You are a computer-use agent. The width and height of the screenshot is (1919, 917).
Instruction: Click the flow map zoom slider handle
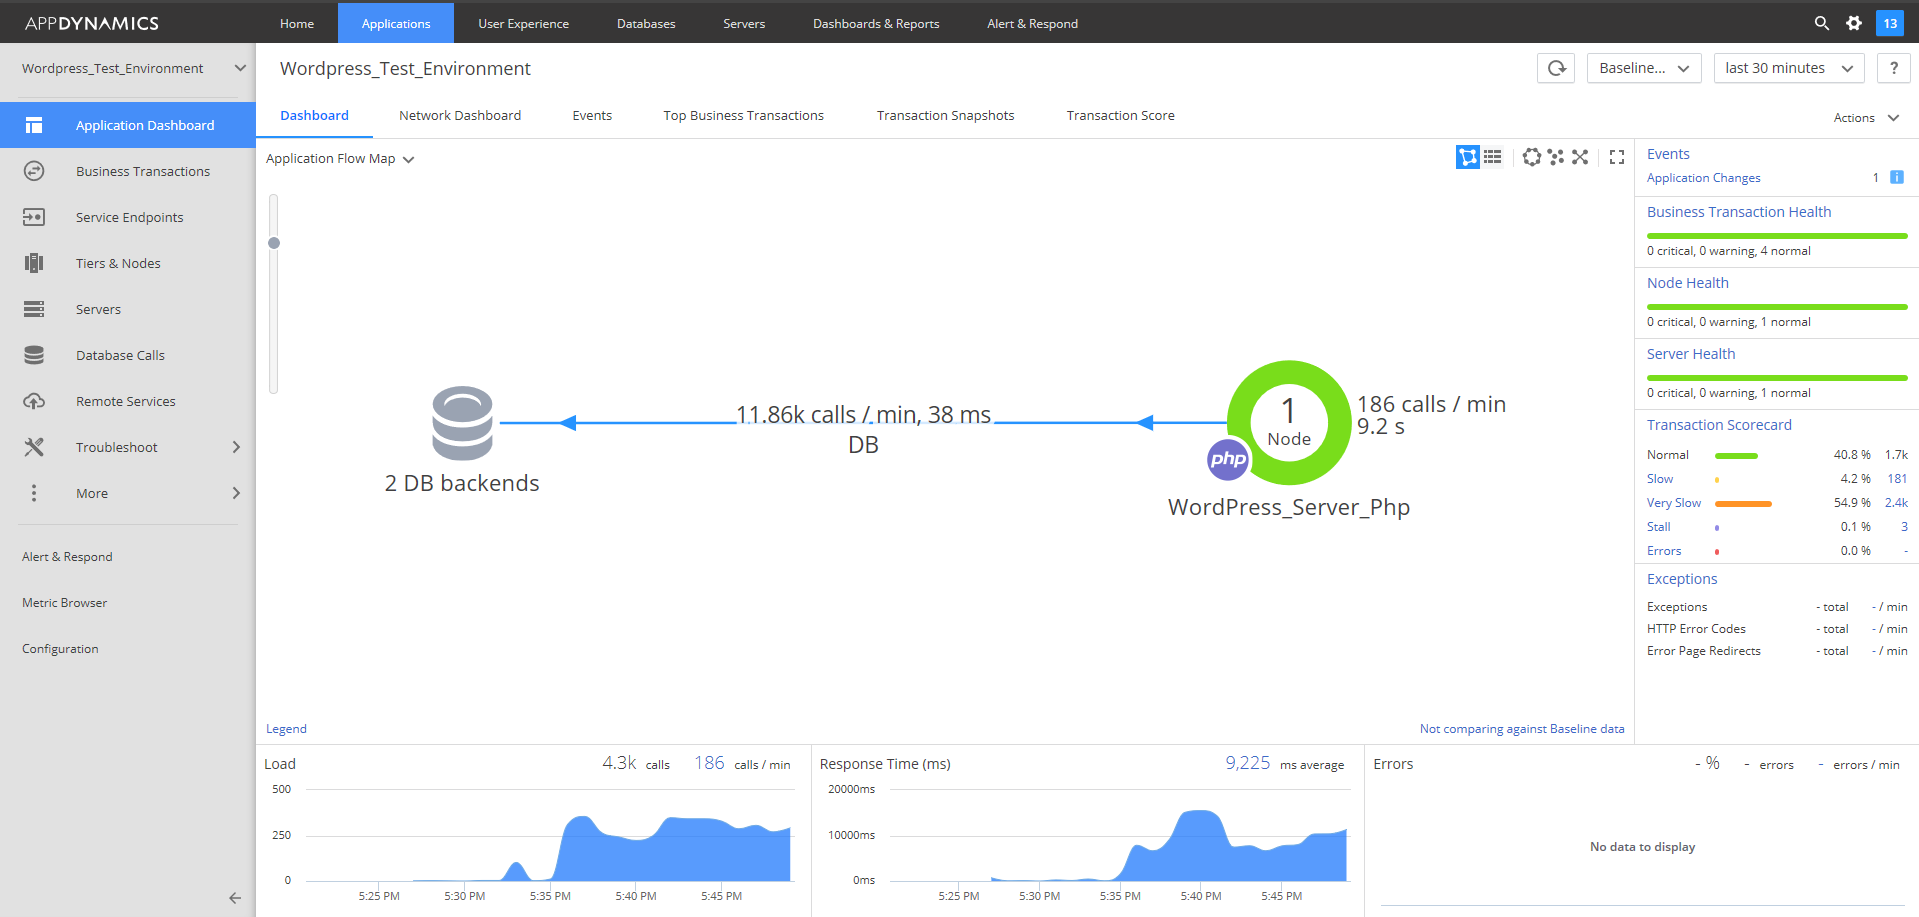274,243
